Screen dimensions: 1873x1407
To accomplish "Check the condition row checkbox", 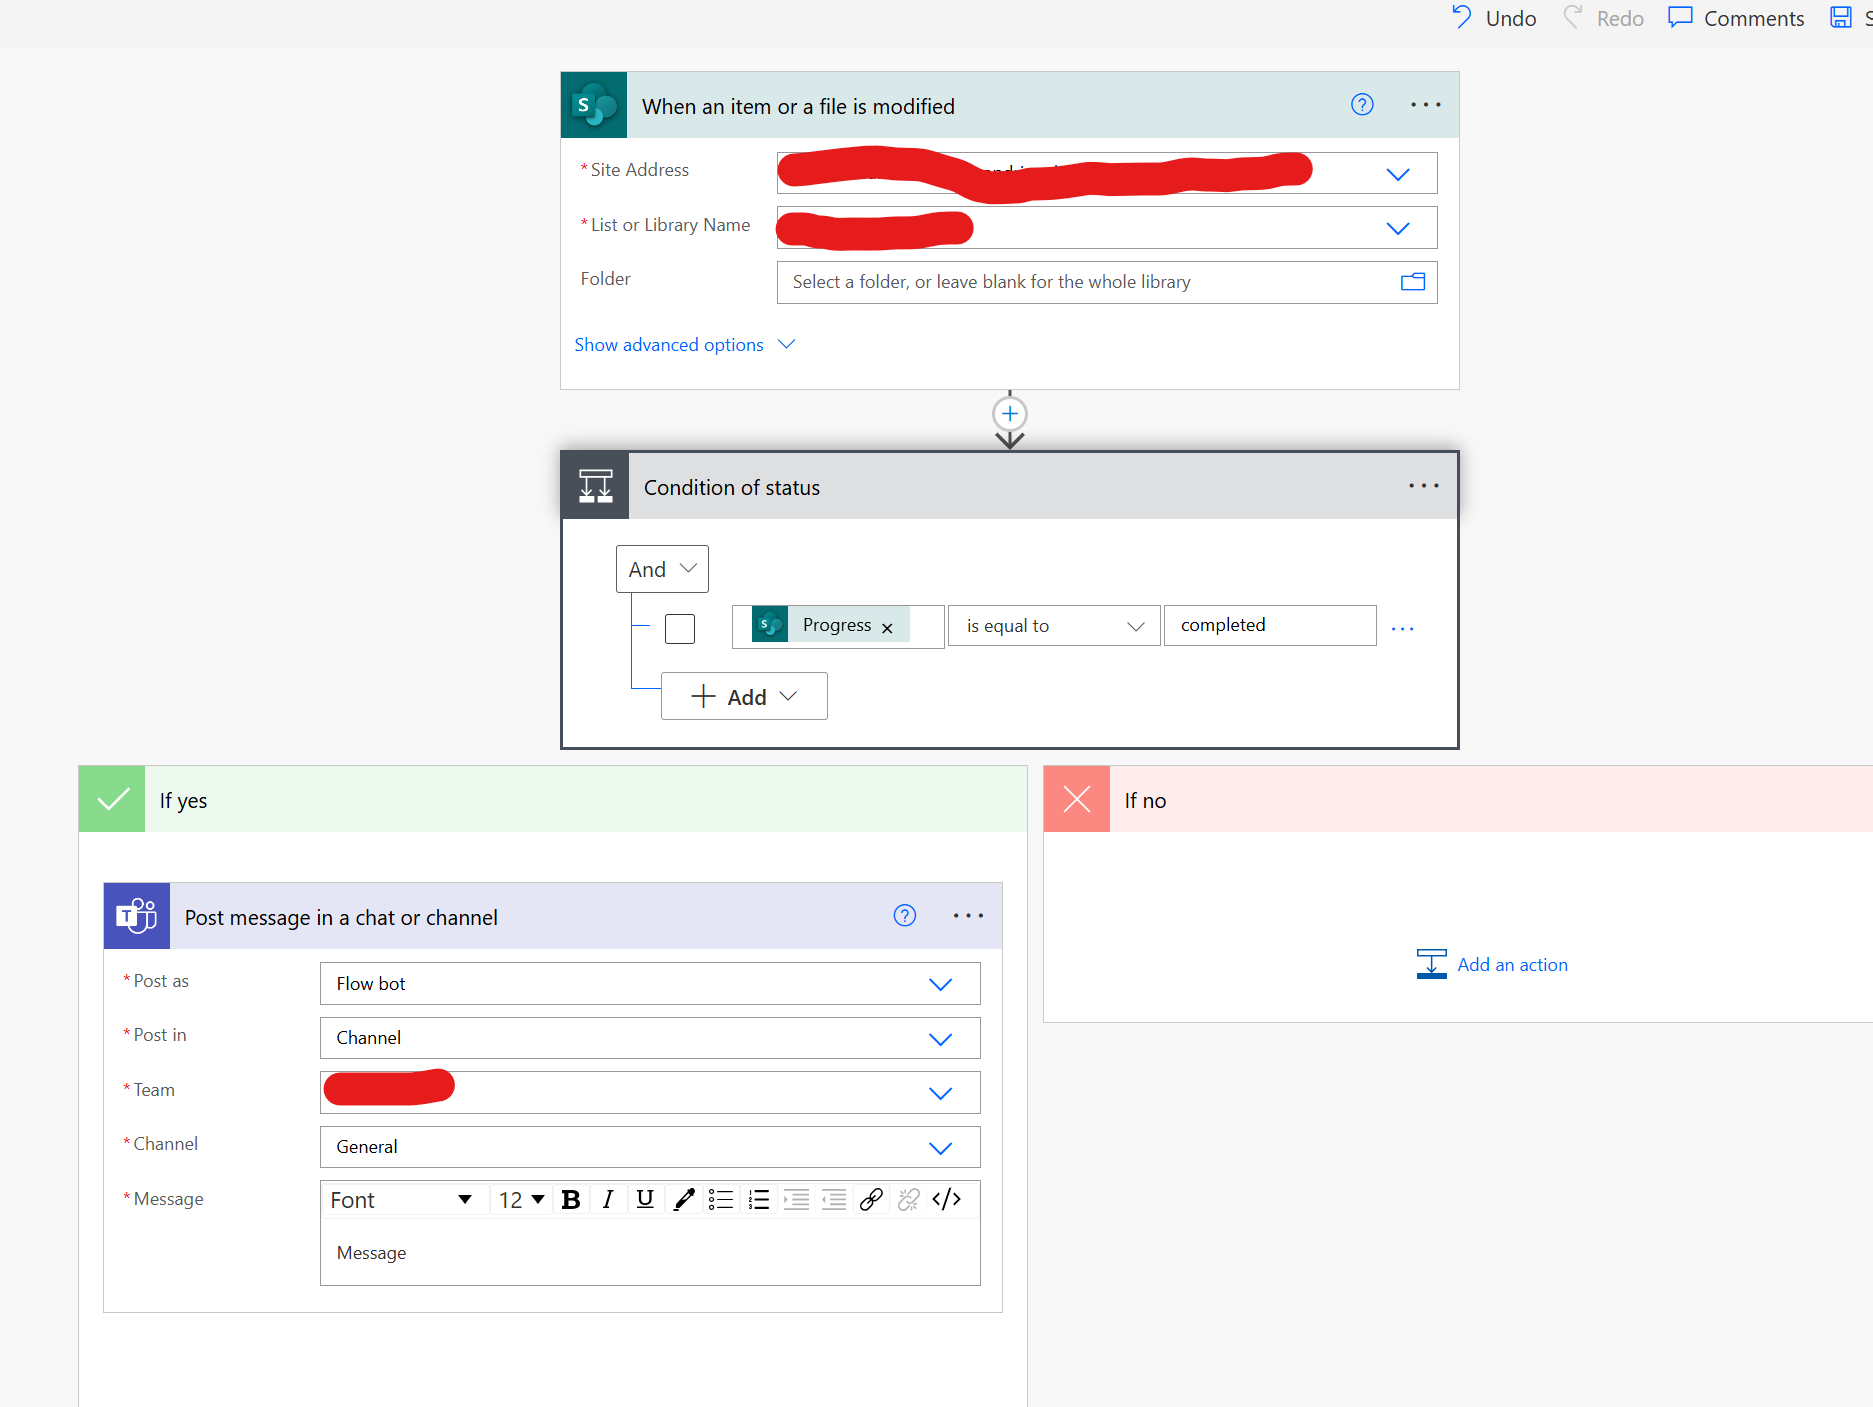I will 679,628.
